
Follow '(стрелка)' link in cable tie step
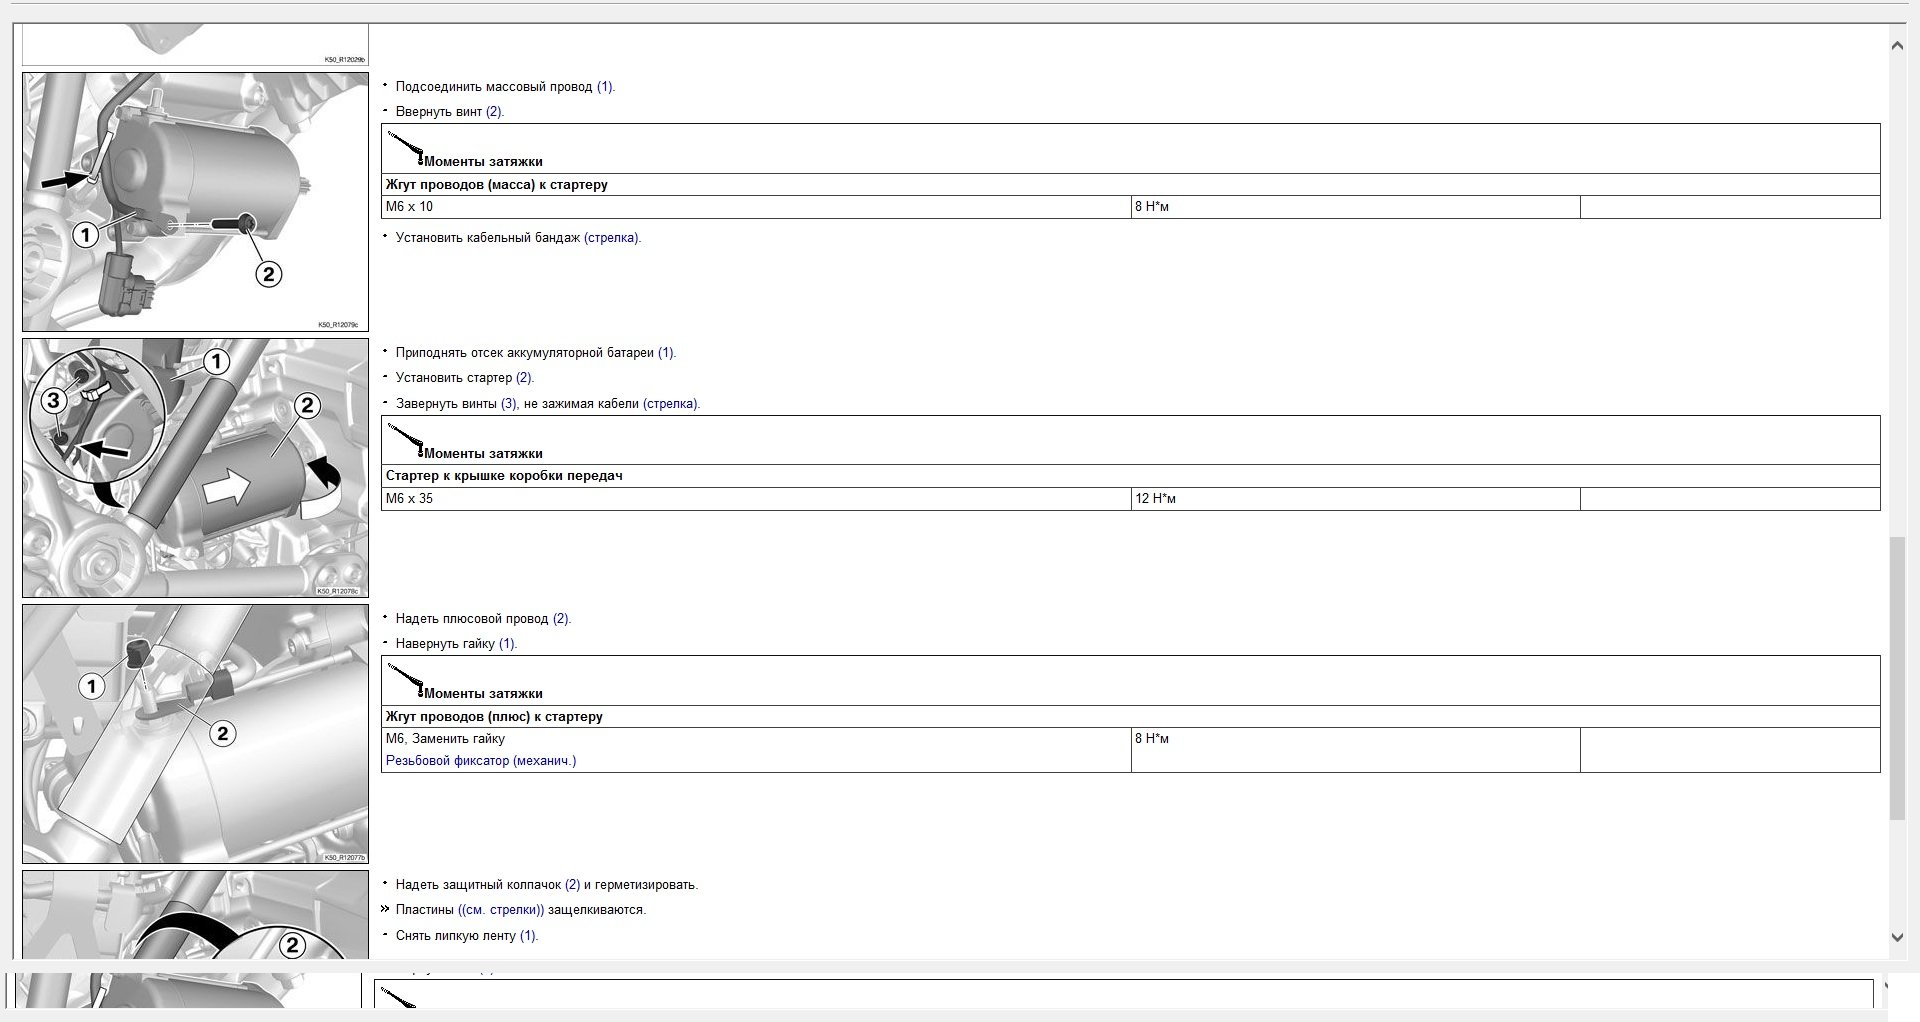pos(611,238)
